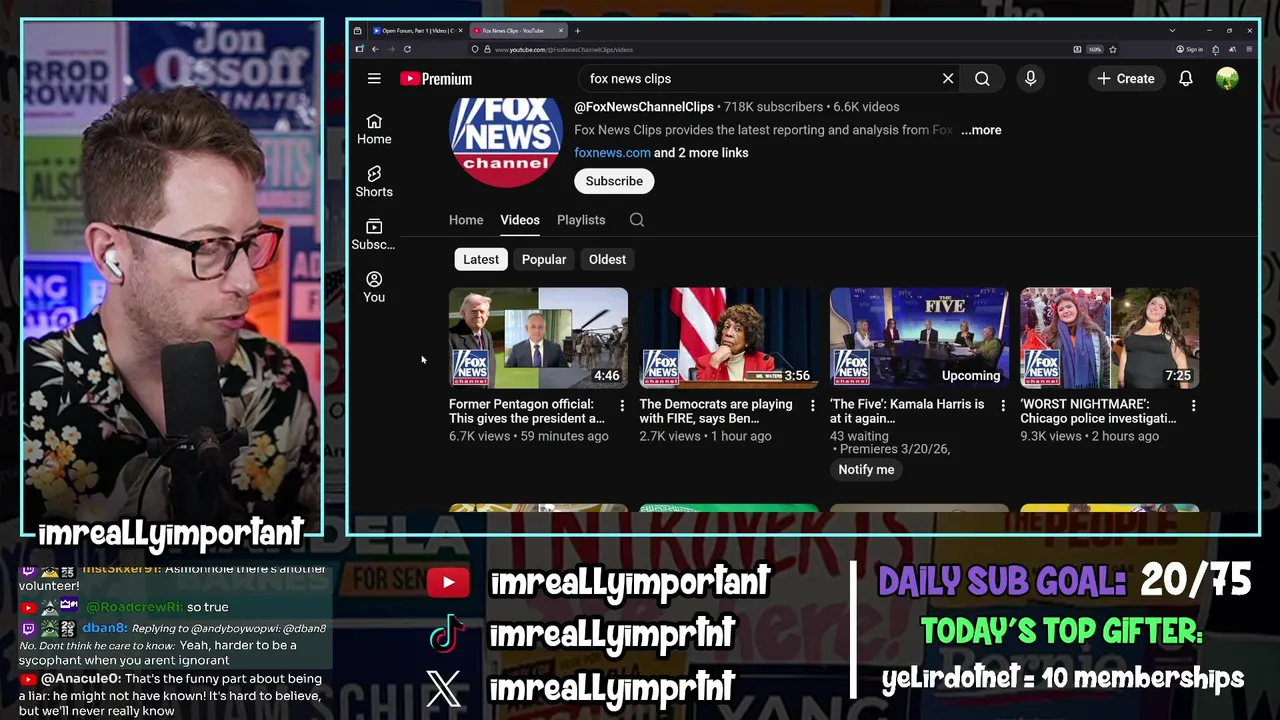Open the WORST NIGHTMARE Chicago police thumbnail

1109,338
